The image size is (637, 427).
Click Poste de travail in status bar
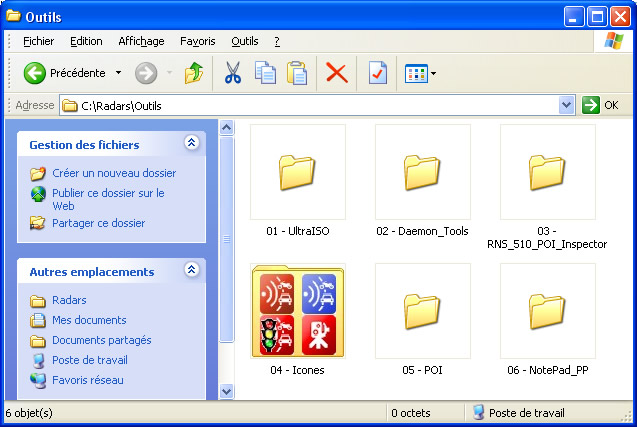pyautogui.click(x=526, y=413)
